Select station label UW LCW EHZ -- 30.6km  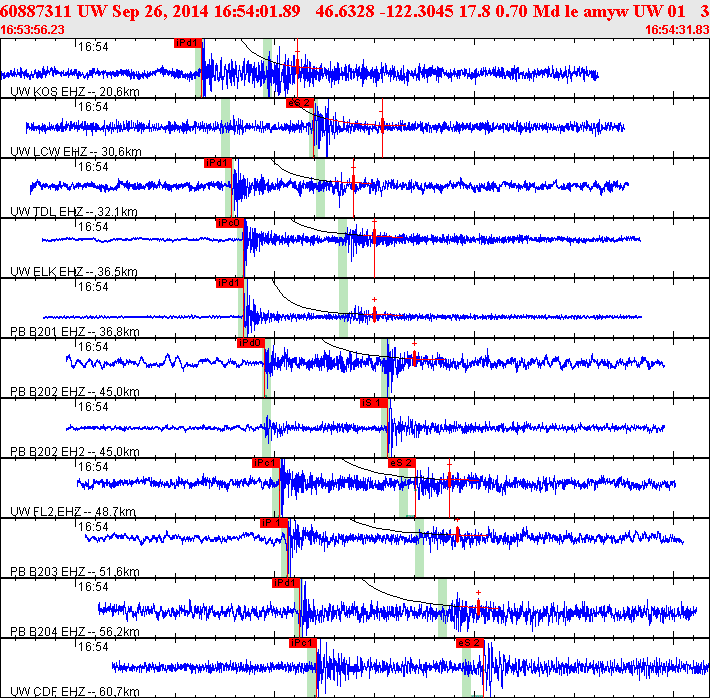click(x=76, y=152)
